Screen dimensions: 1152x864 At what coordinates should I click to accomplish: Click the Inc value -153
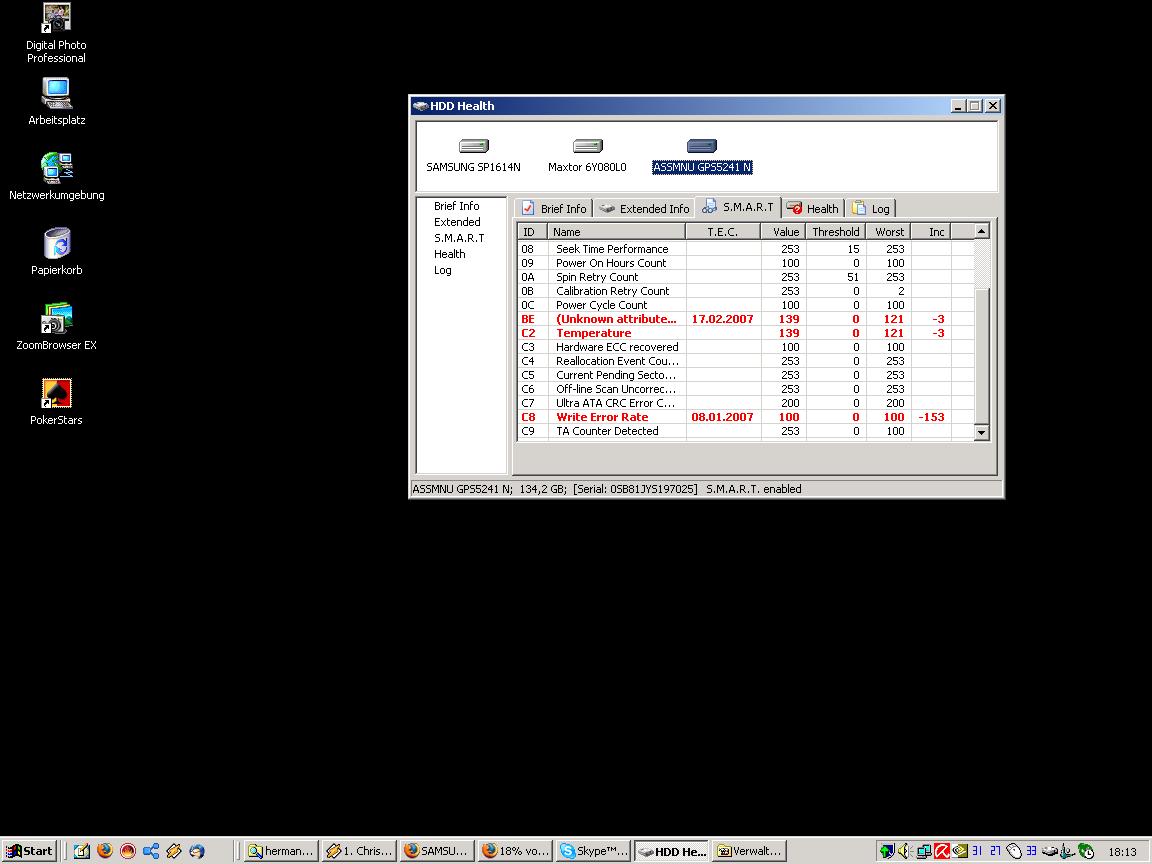[931, 417]
